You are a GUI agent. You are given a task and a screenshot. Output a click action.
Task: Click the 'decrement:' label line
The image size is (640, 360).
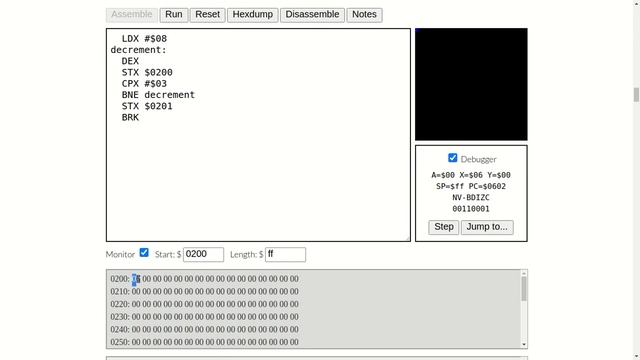click(138, 50)
